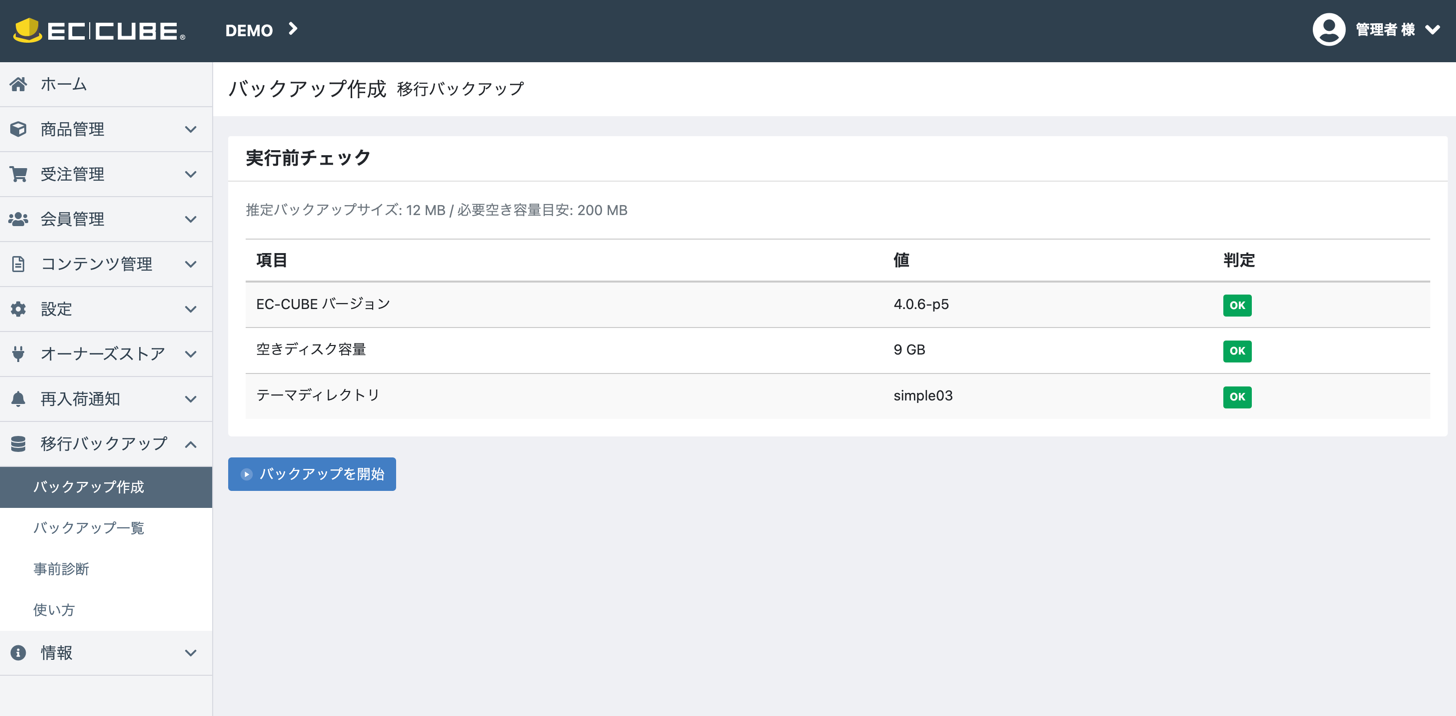Click the 情報 info circle icon

tap(18, 653)
